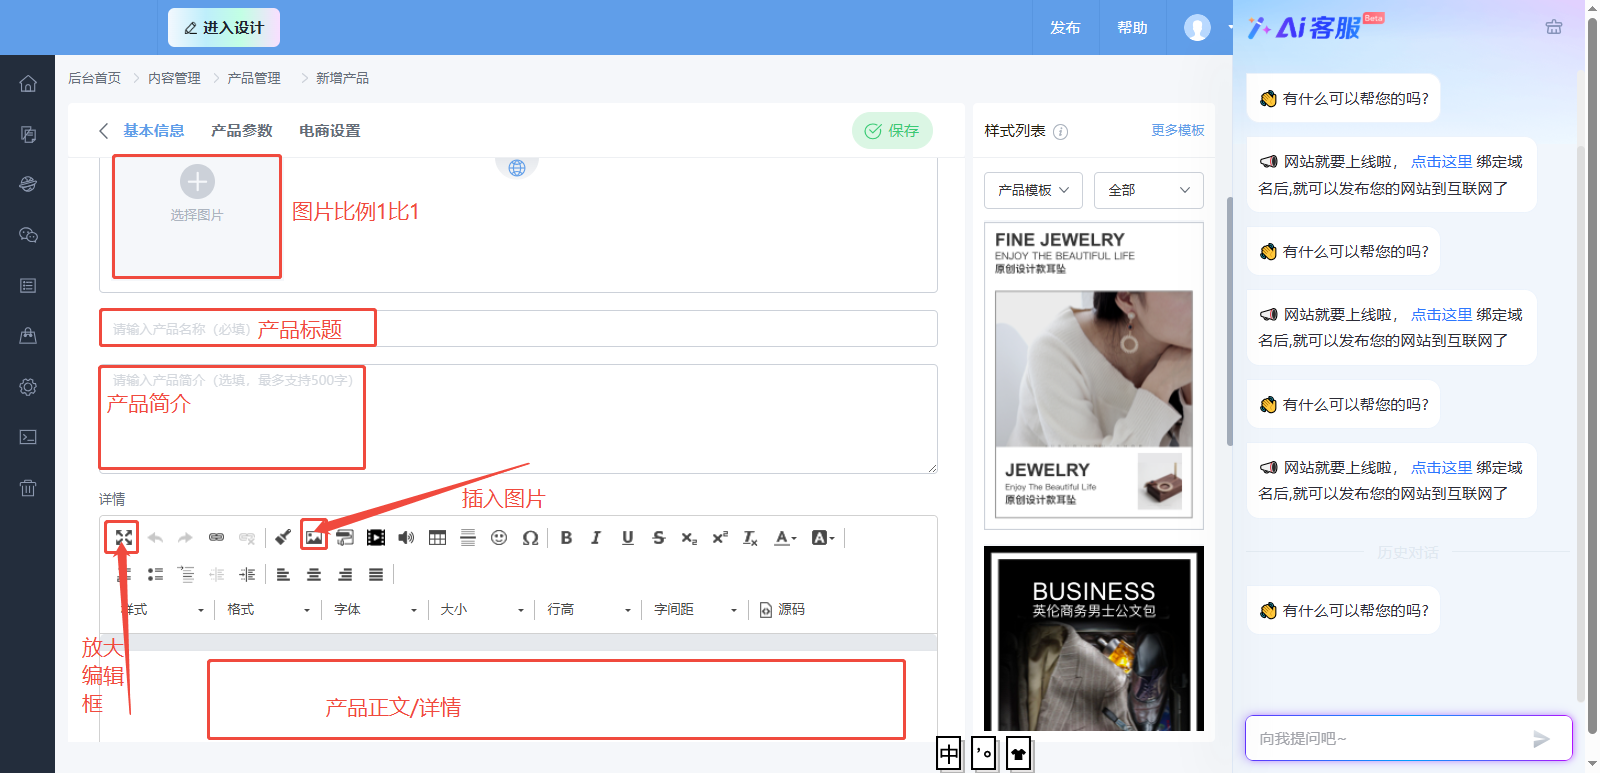Open the background color picker
Viewport: 1600px width, 773px height.
pyautogui.click(x=823, y=538)
